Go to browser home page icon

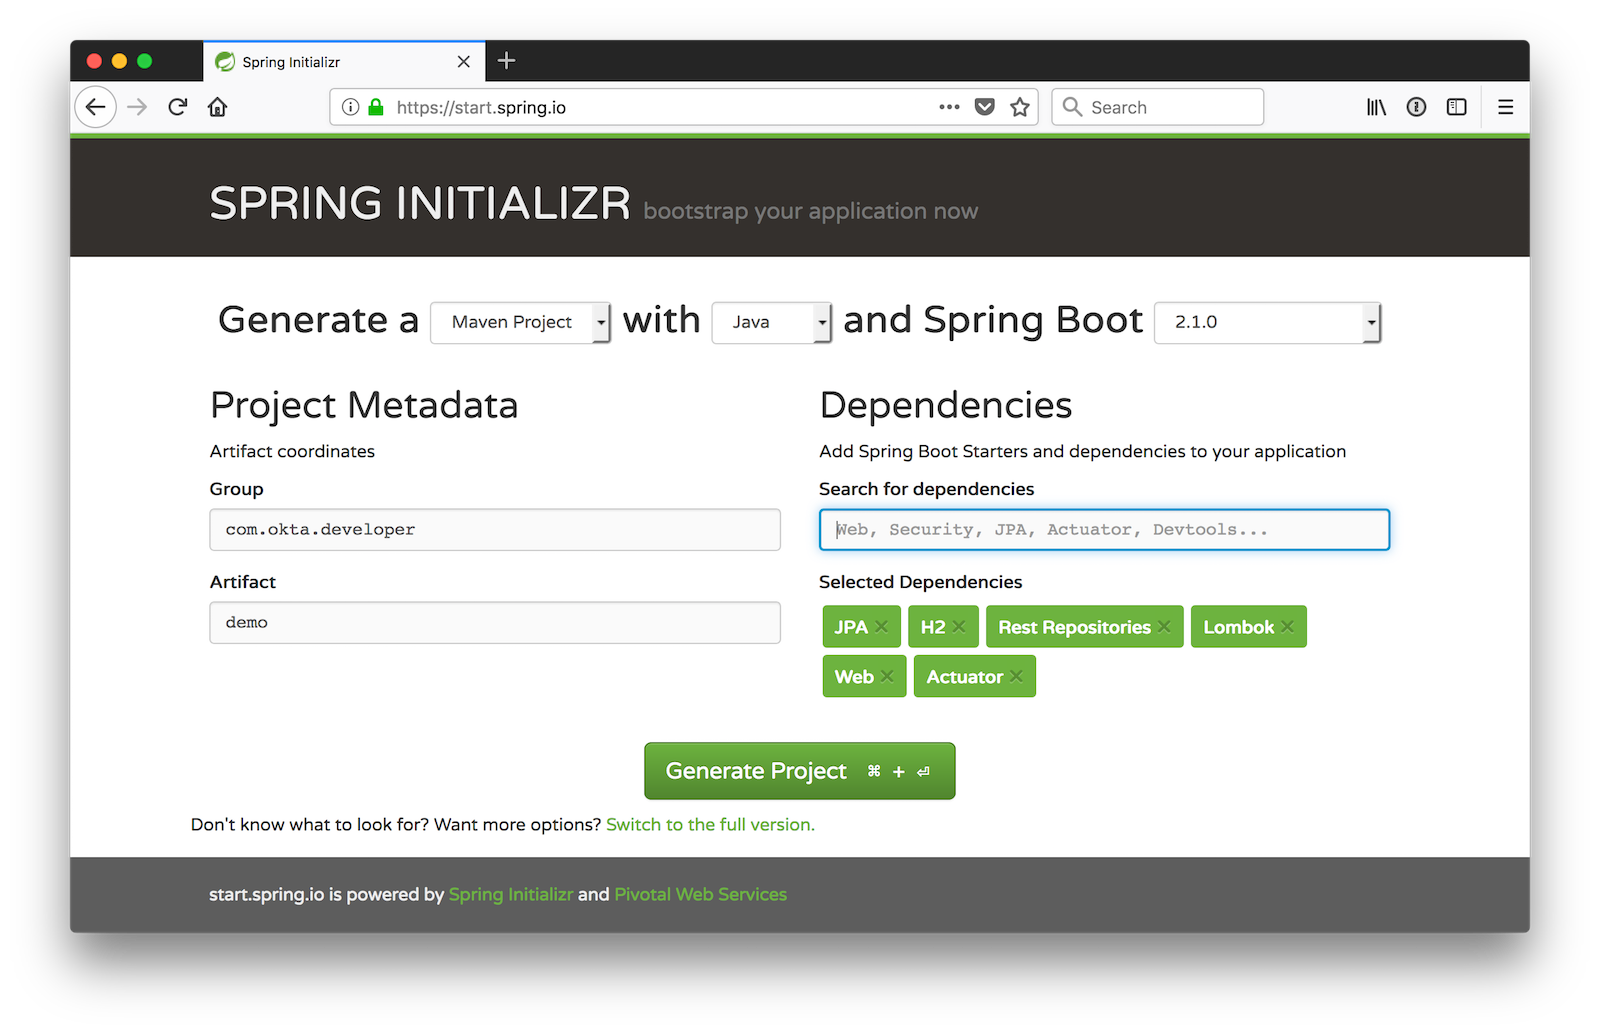(218, 107)
